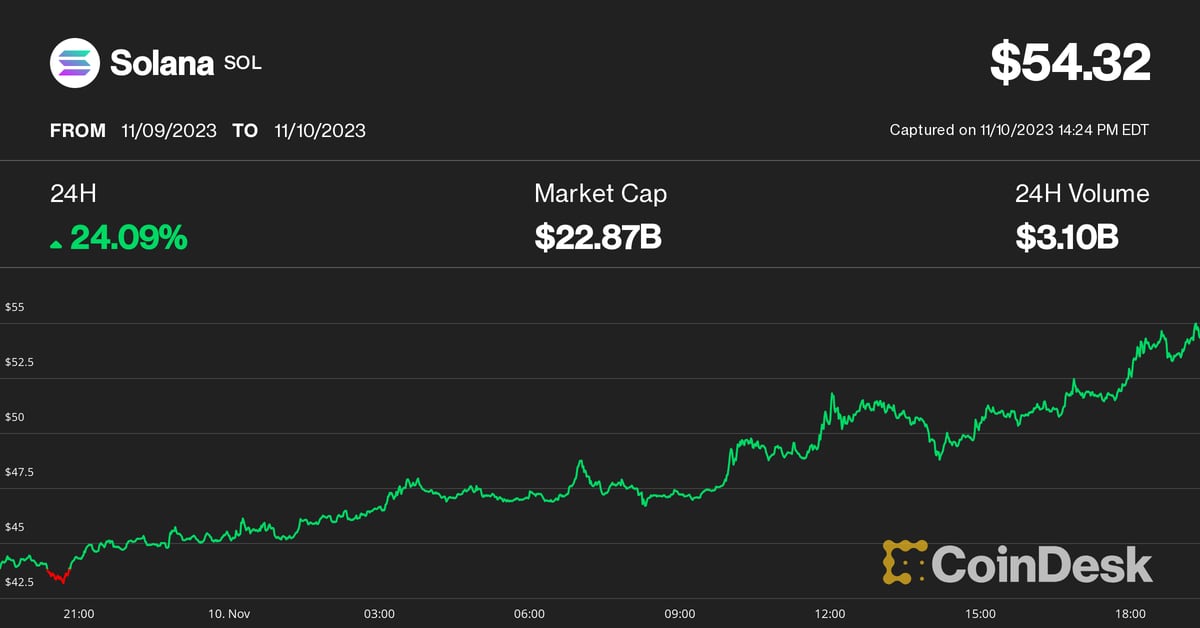Click the CoinDesk logo icon

(904, 562)
